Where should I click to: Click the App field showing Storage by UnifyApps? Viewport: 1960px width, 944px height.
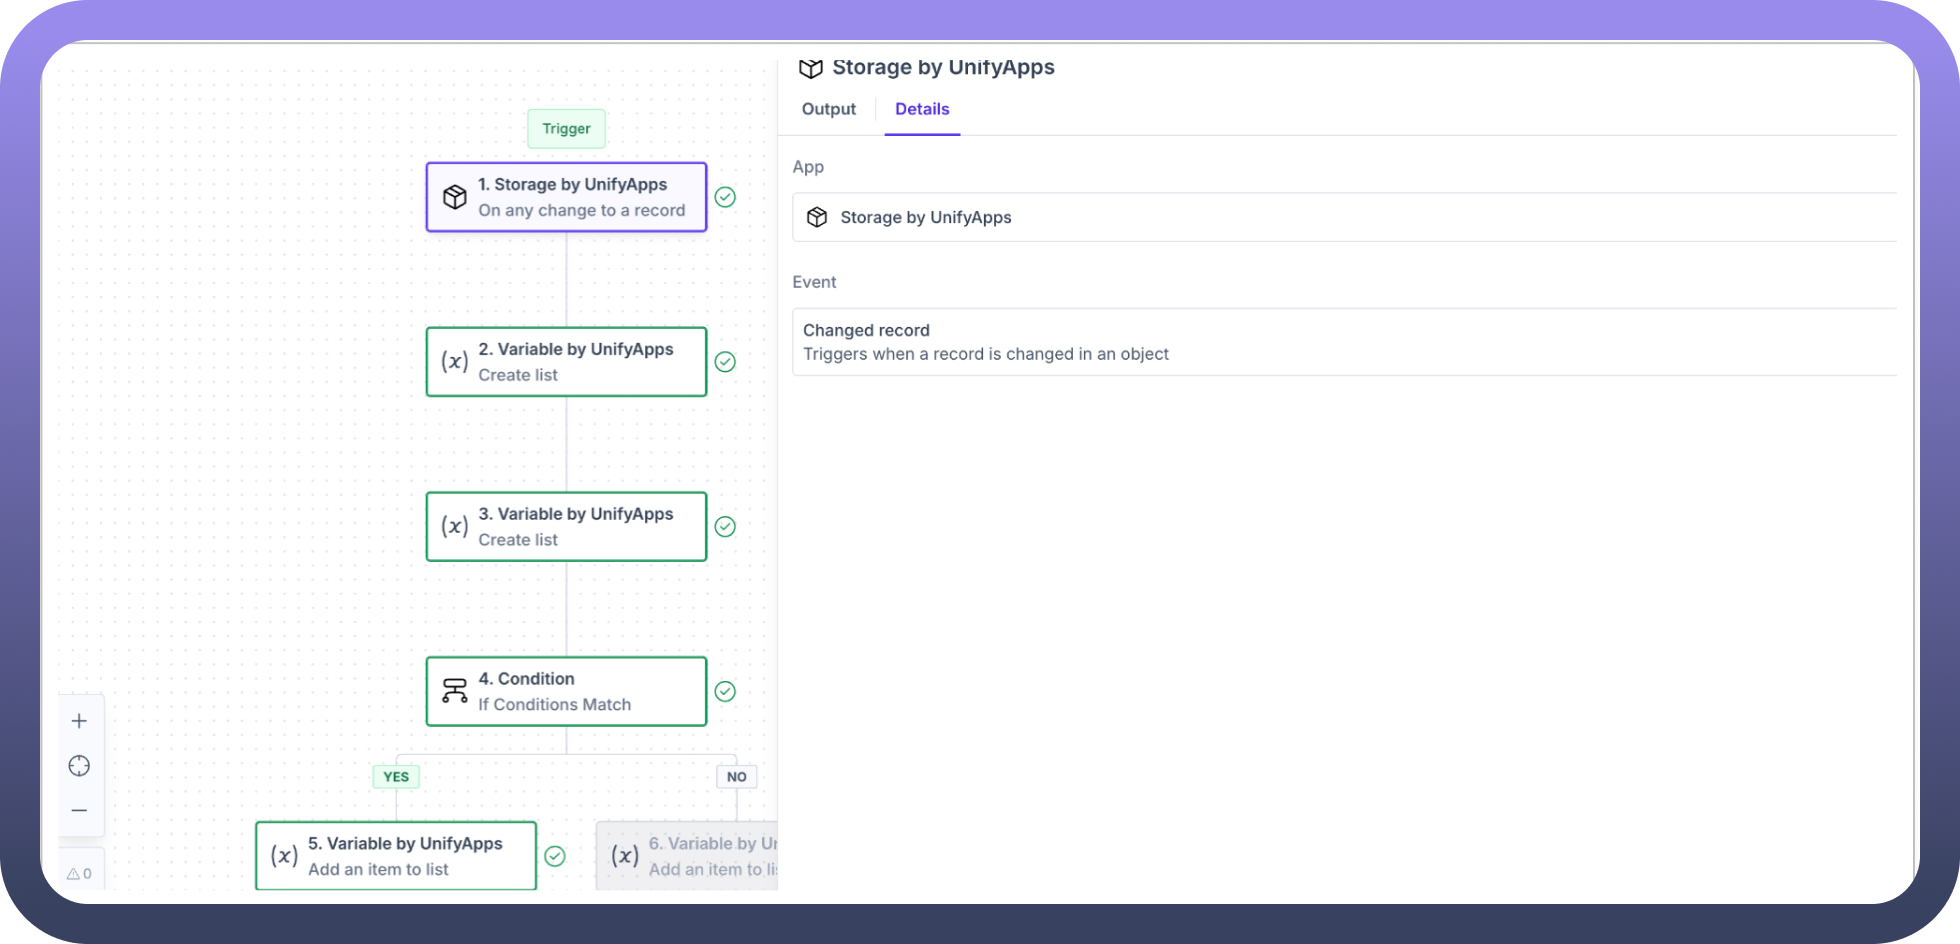(x=1345, y=217)
